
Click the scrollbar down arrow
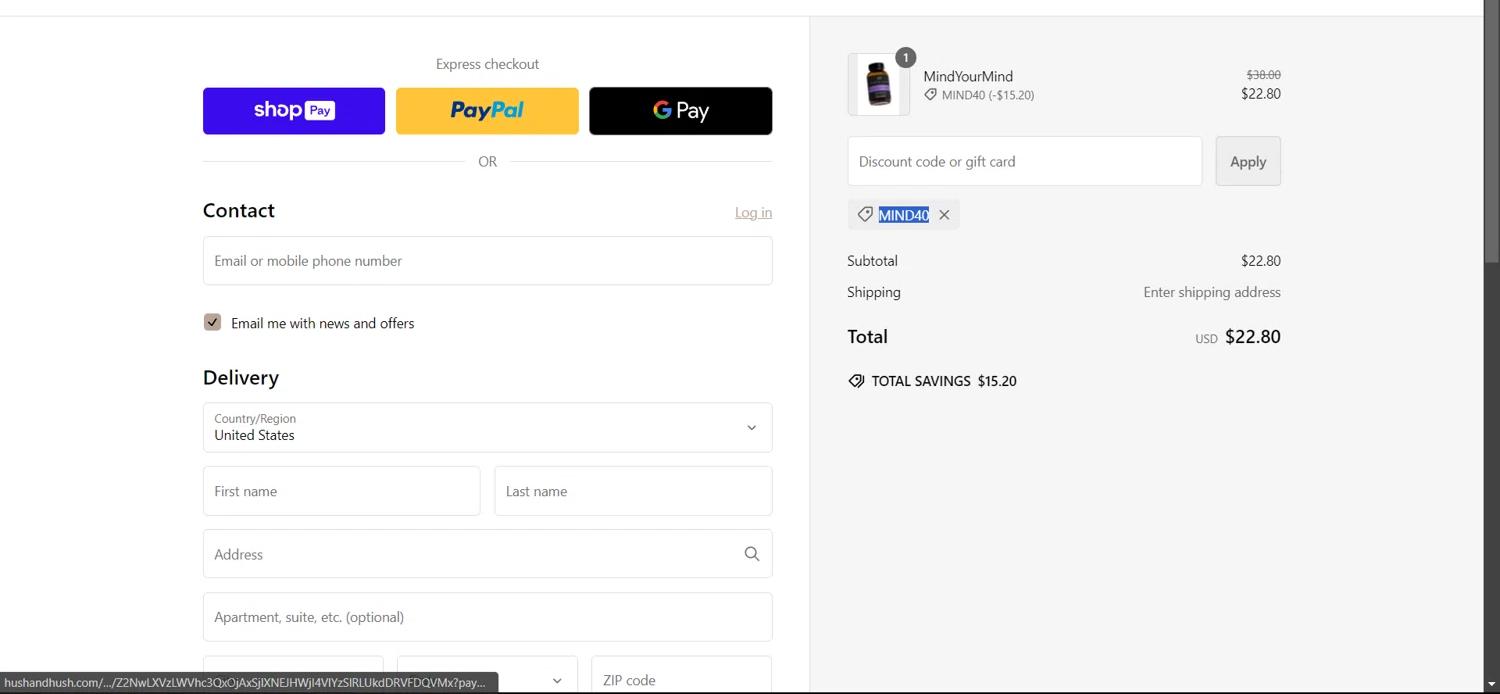1492,685
